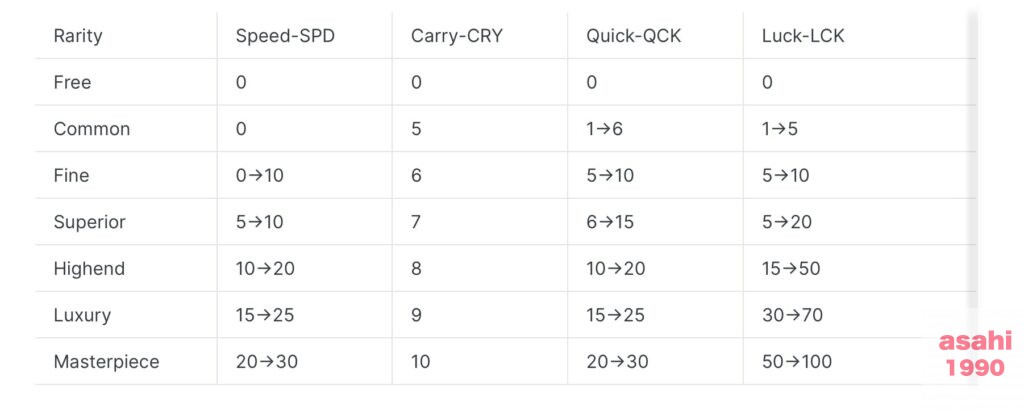The width and height of the screenshot is (1024, 410).
Task: Select the Common quick value 1→6
Action: point(604,129)
